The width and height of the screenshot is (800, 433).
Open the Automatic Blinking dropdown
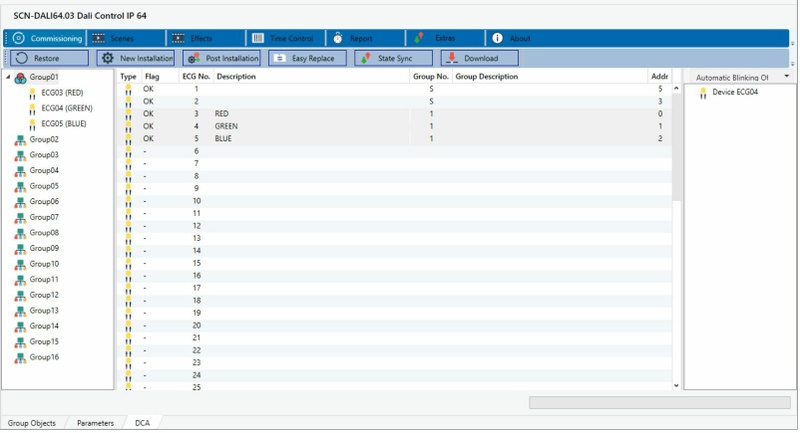point(787,77)
